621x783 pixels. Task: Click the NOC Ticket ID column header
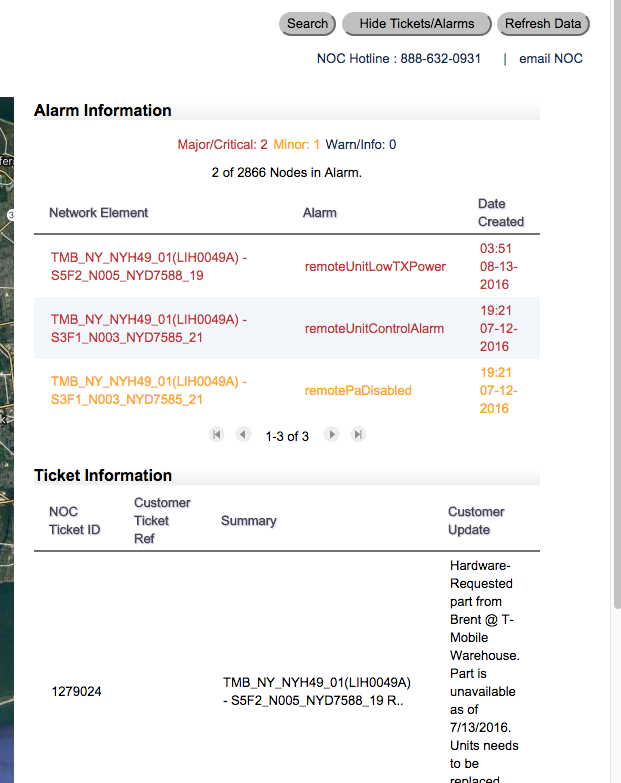tap(75, 520)
